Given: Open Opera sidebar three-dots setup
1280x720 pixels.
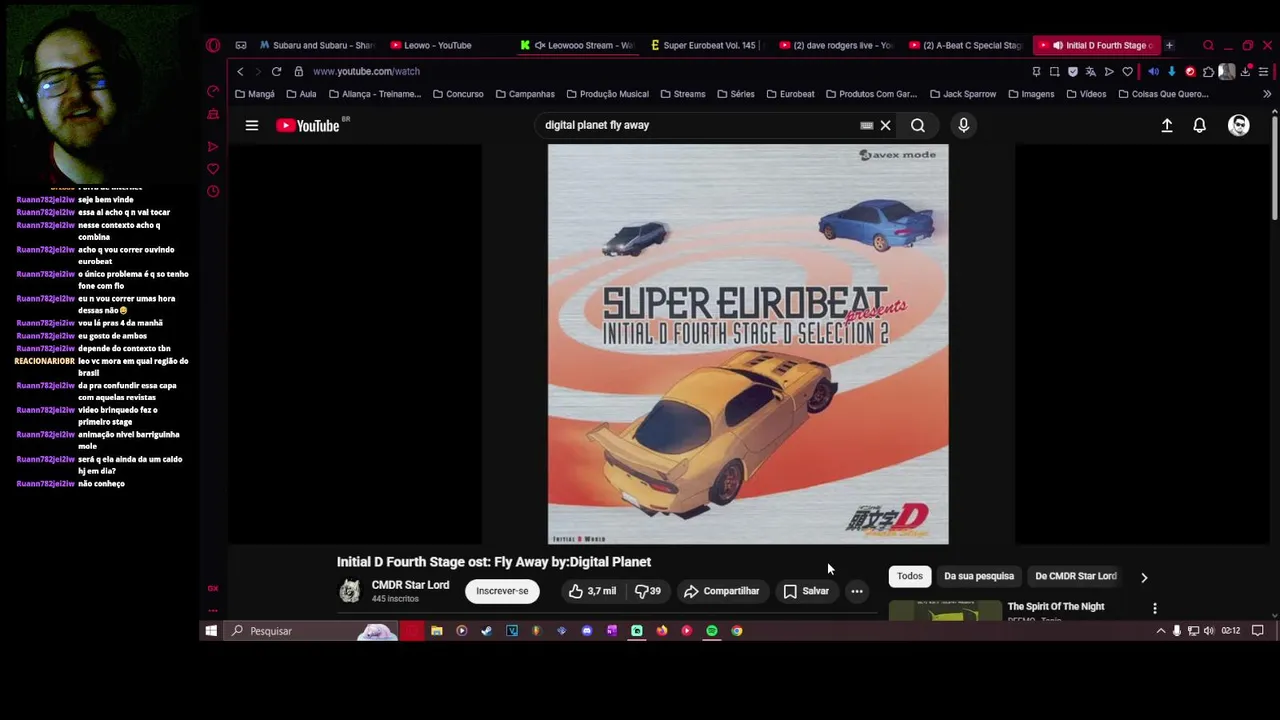Looking at the screenshot, I should 213,610.
